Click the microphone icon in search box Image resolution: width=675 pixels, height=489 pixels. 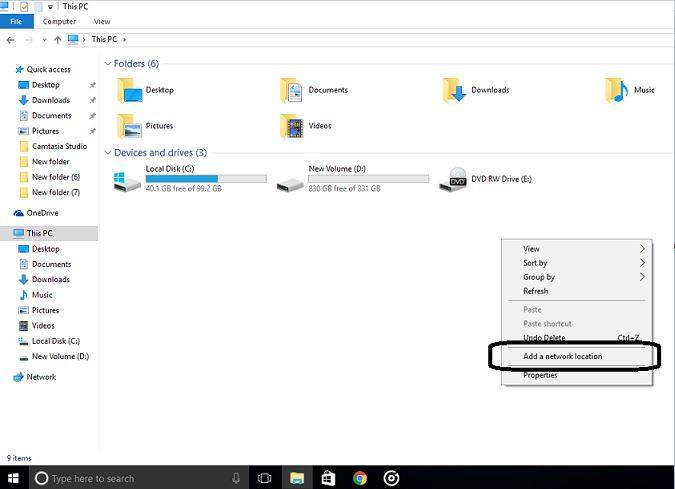click(x=236, y=478)
